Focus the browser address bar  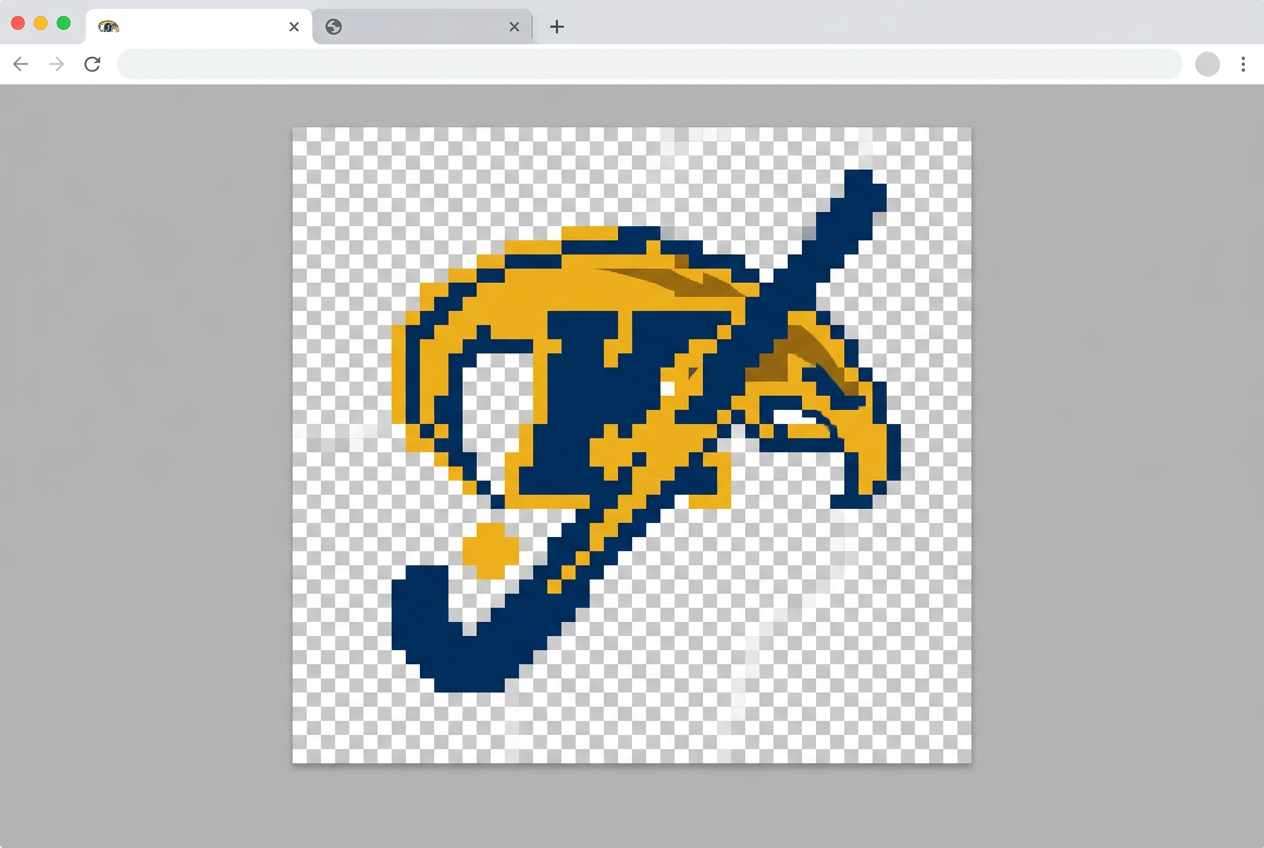click(650, 64)
